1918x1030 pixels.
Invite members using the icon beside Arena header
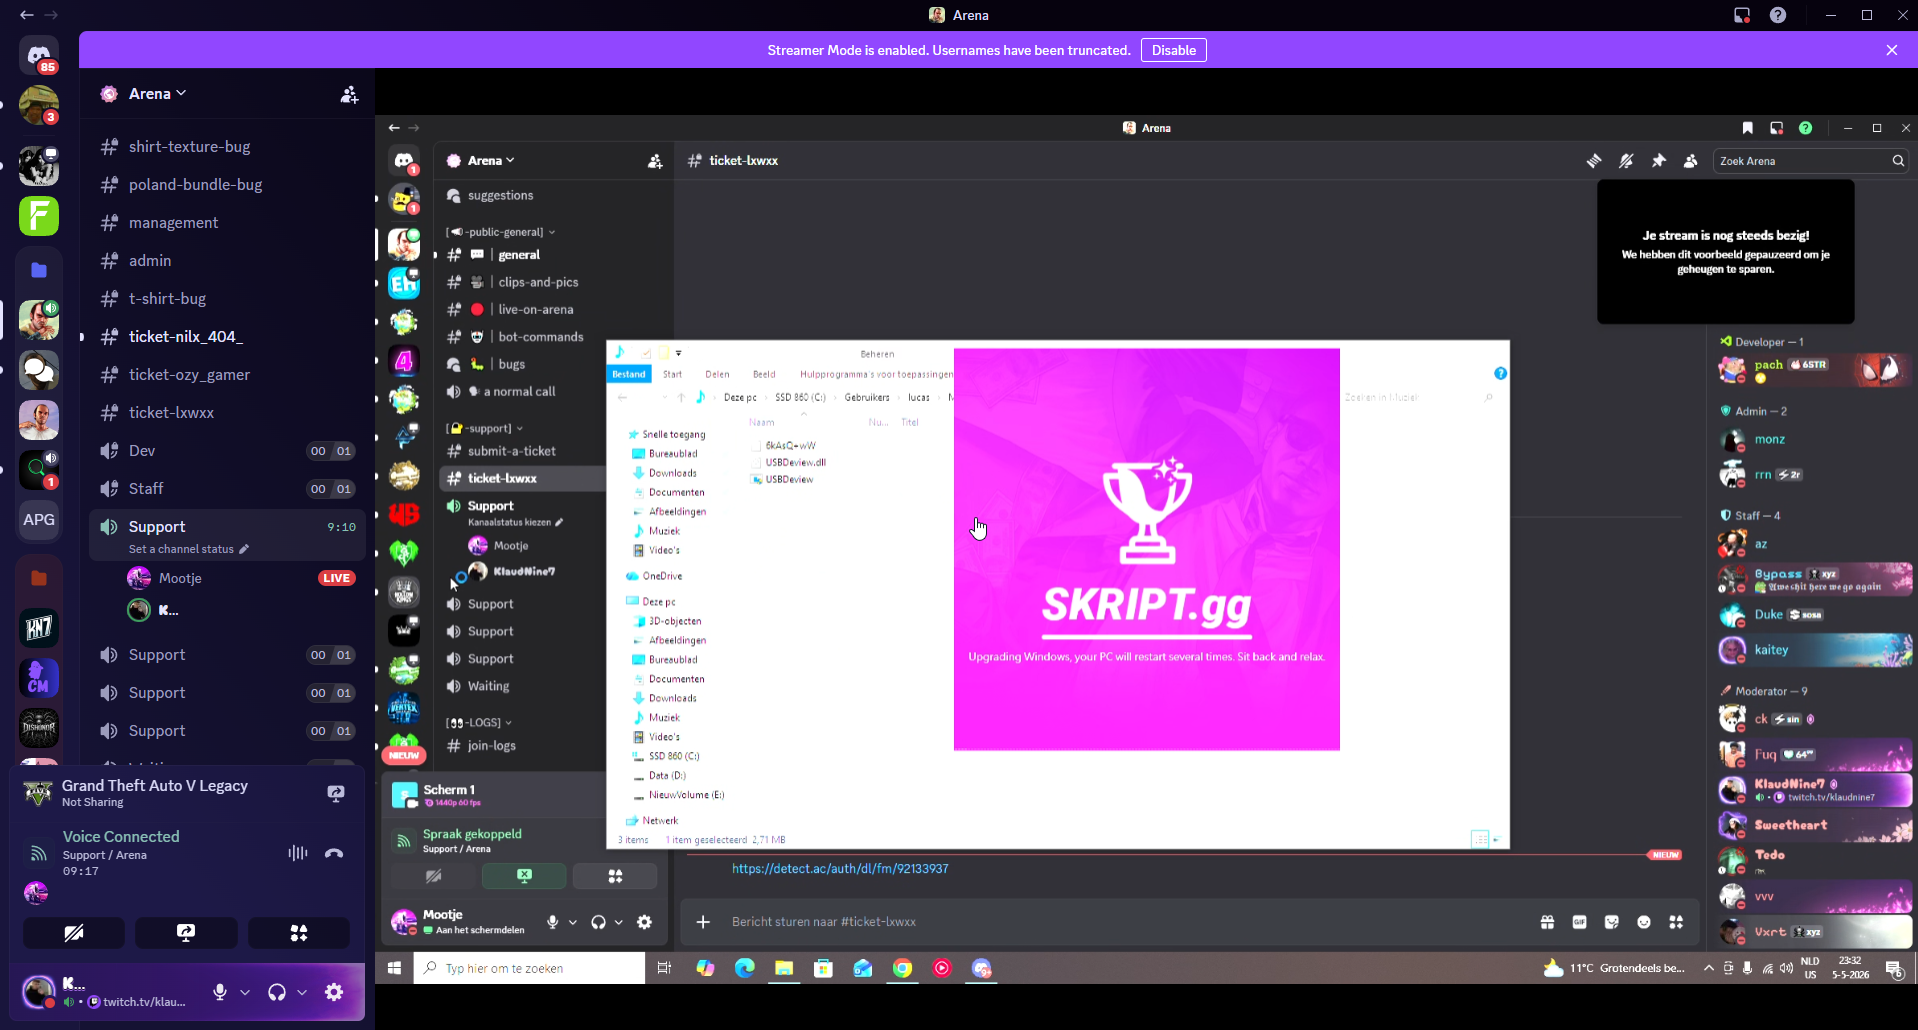pyautogui.click(x=349, y=94)
